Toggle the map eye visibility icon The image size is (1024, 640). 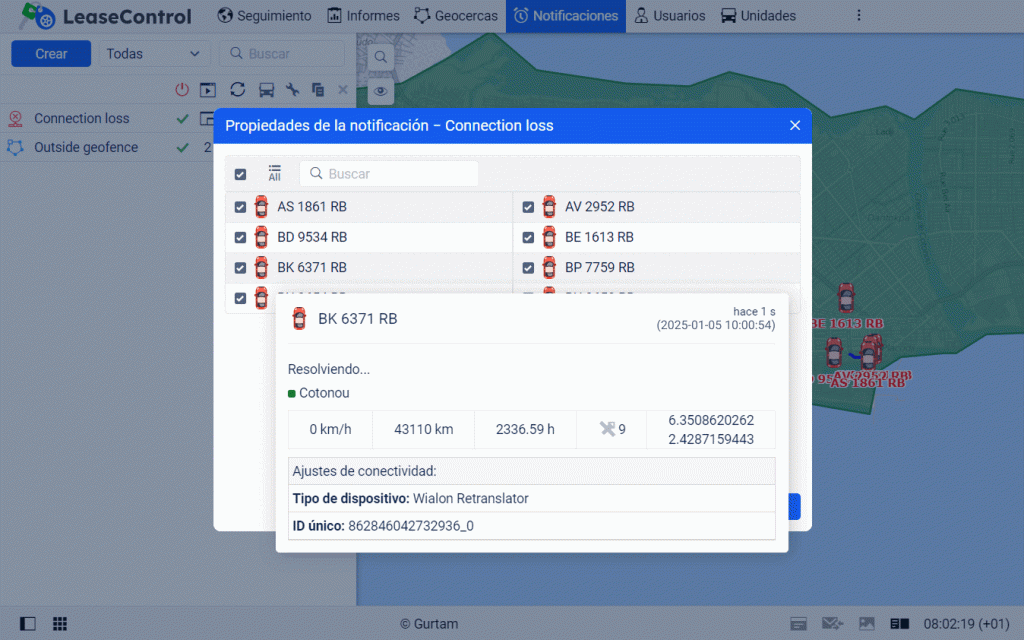click(x=381, y=92)
